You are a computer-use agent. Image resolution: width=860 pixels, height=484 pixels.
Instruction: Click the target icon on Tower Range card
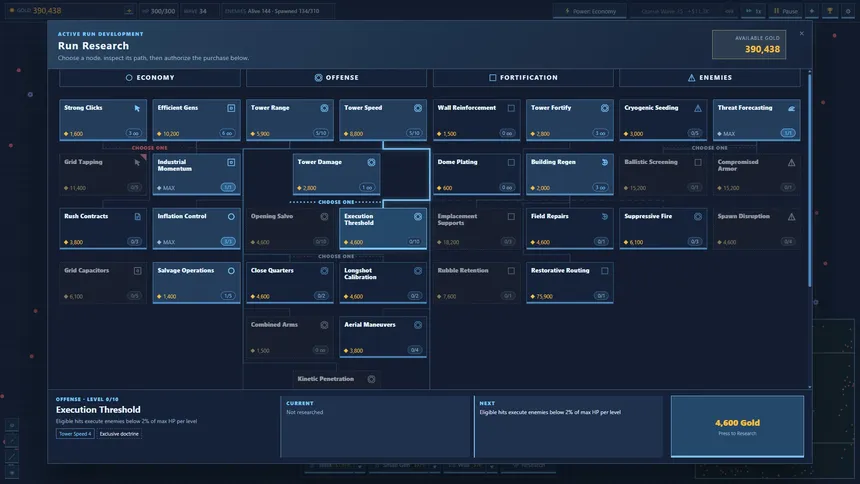(x=324, y=109)
